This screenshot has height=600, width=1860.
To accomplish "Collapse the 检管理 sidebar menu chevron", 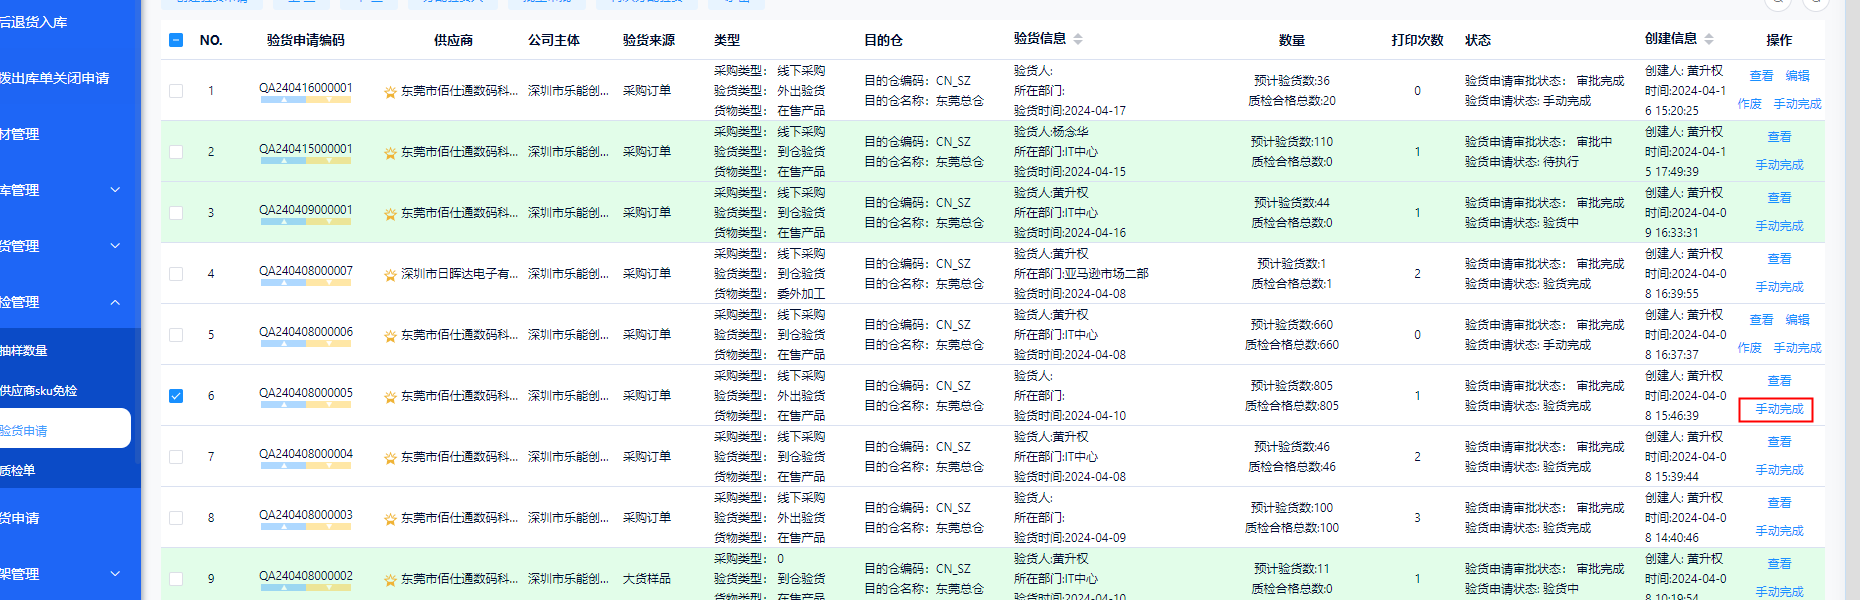I will click(115, 302).
